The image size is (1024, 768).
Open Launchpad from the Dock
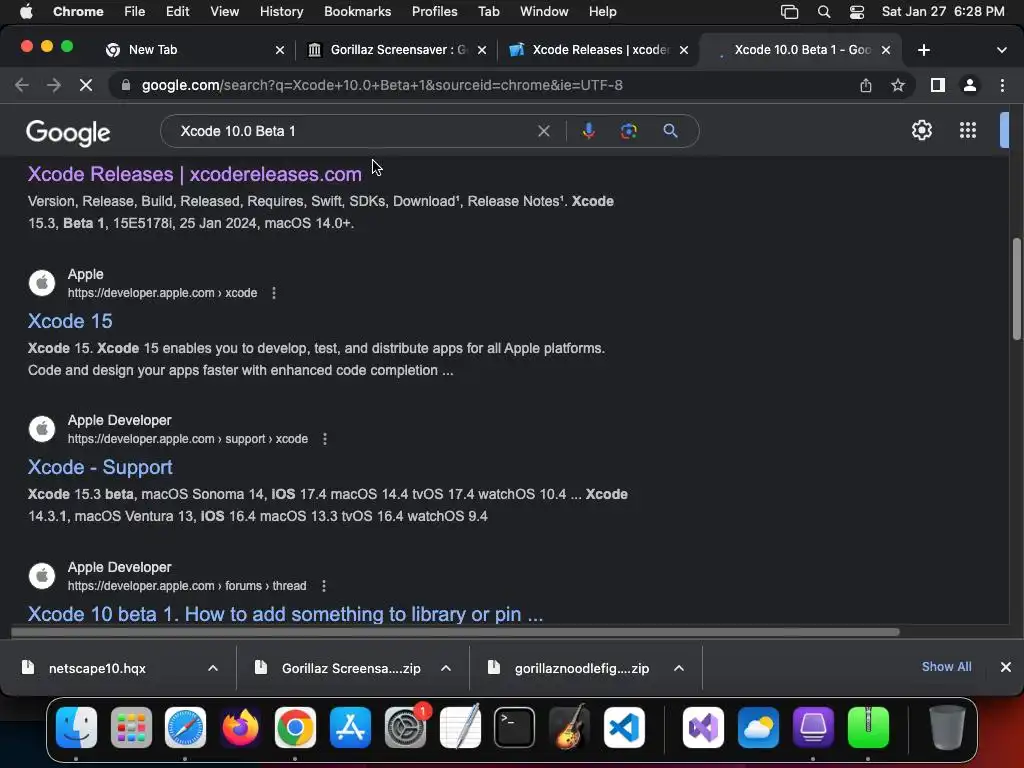pyautogui.click(x=131, y=727)
